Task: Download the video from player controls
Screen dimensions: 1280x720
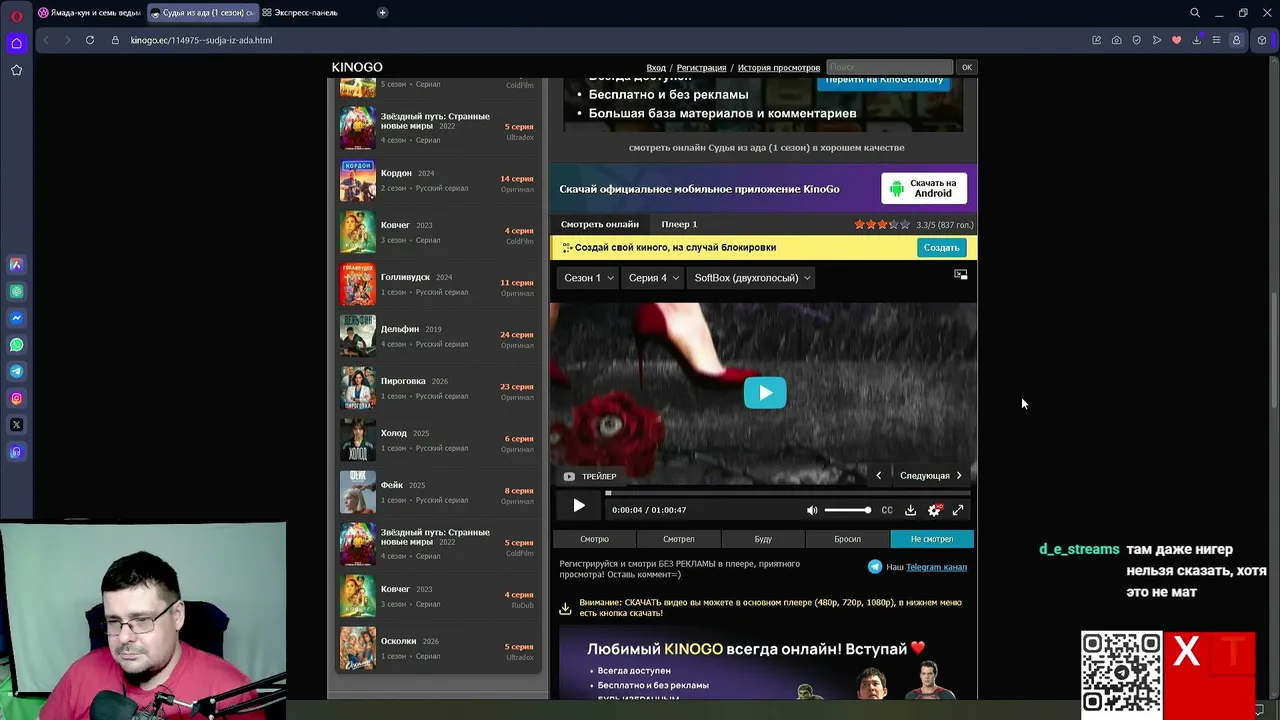Action: (910, 510)
